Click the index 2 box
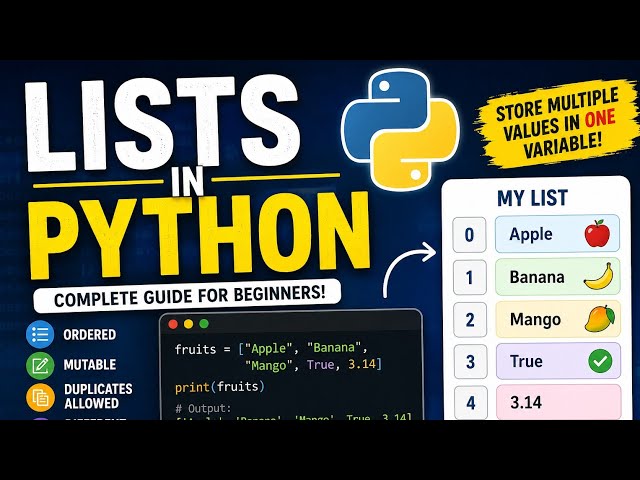Viewport: 640px width, 480px height. (470, 320)
